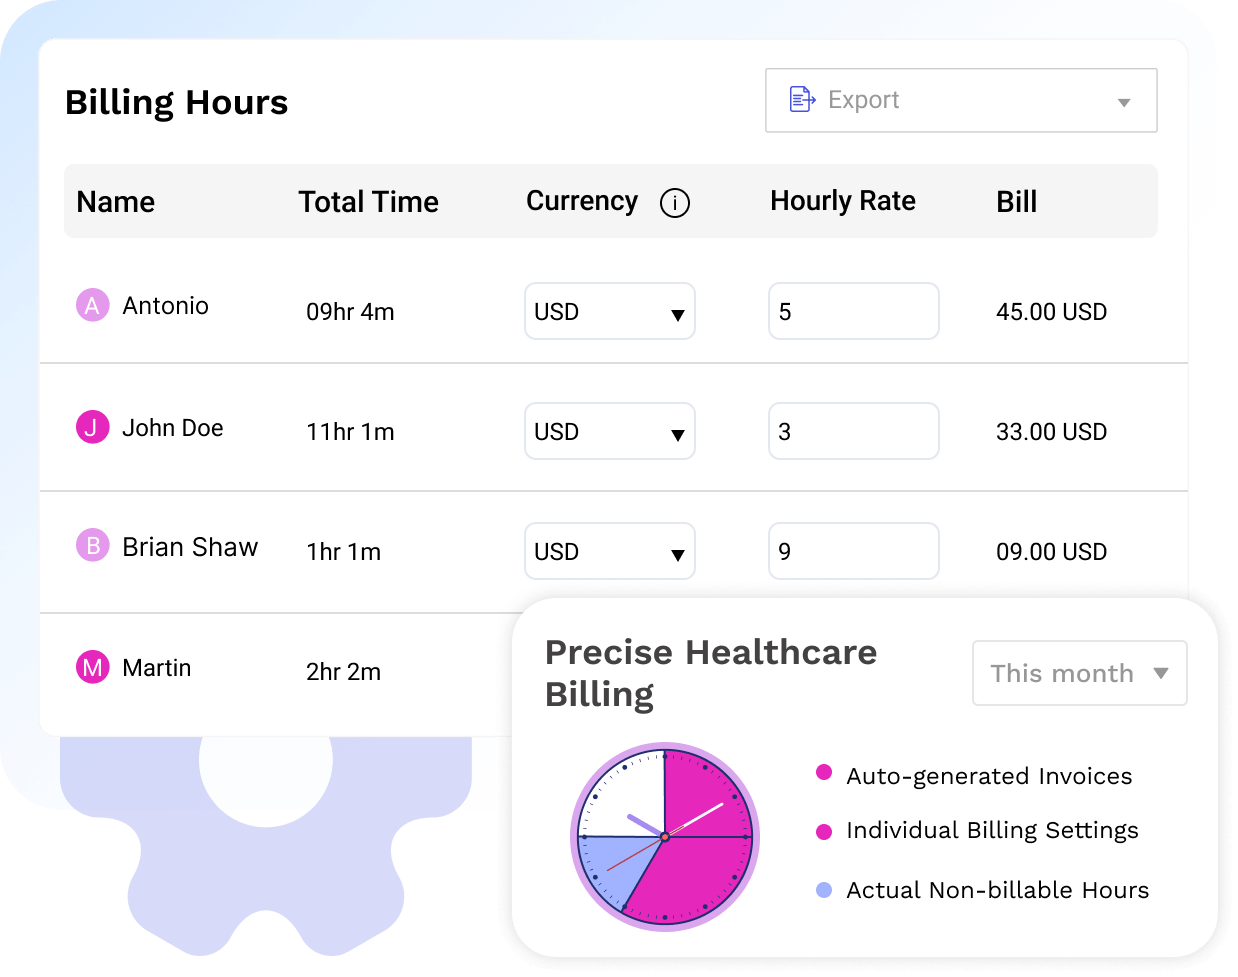Click the Billing Hours heading
The image size is (1238, 977).
click(x=177, y=103)
